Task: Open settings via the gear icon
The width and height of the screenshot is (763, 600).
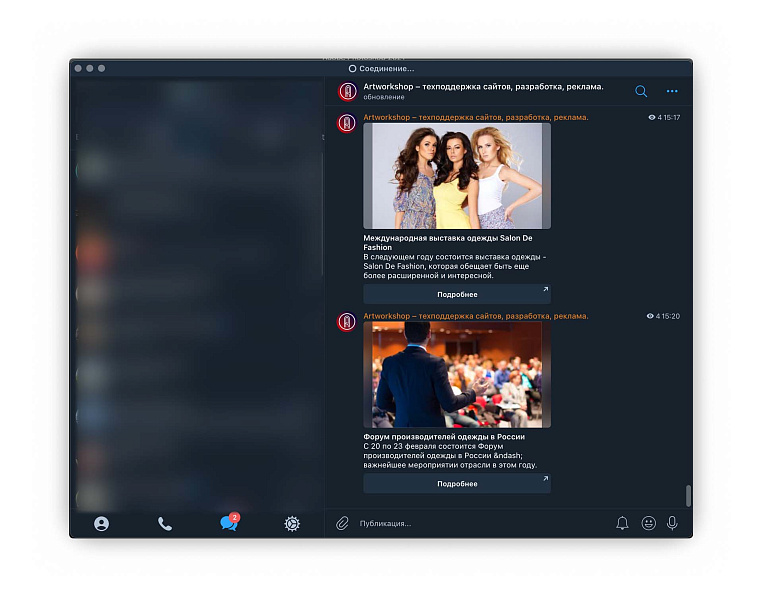Action: click(x=292, y=523)
